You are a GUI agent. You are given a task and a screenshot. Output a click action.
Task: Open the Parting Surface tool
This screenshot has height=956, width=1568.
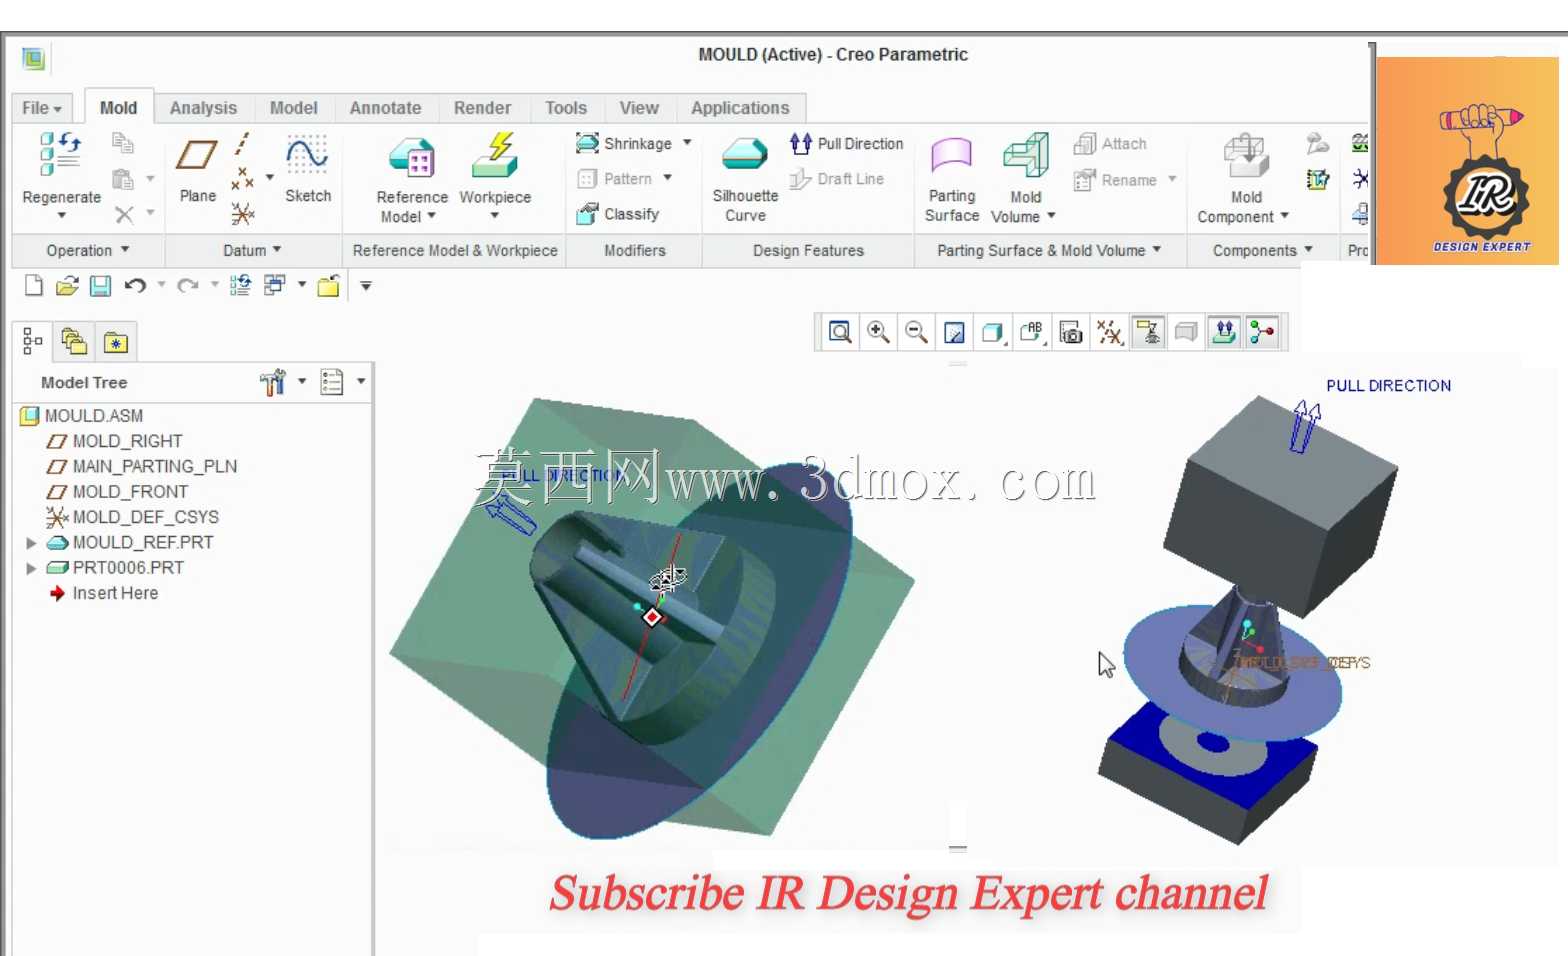coord(952,180)
